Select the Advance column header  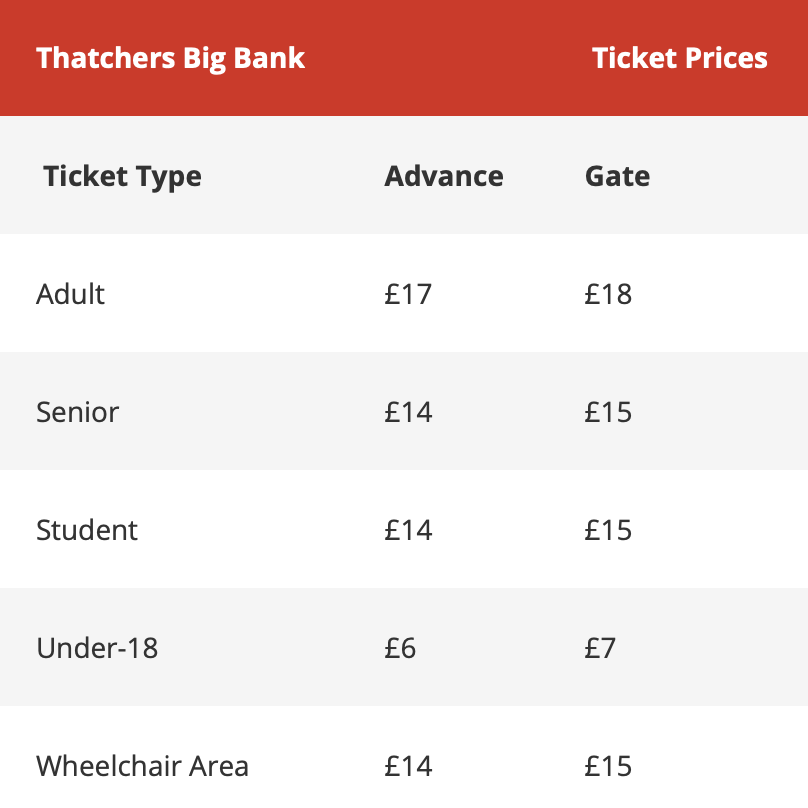tap(444, 176)
